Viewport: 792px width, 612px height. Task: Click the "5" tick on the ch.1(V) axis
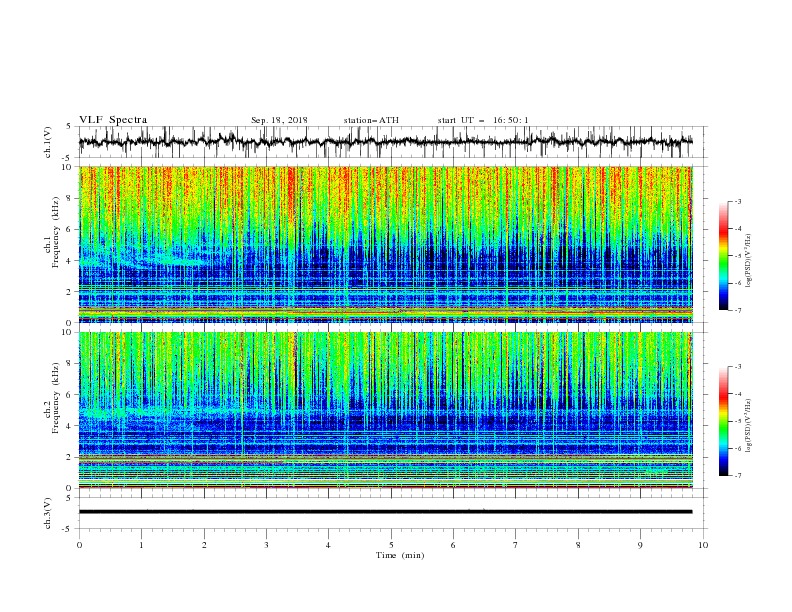[x=70, y=127]
